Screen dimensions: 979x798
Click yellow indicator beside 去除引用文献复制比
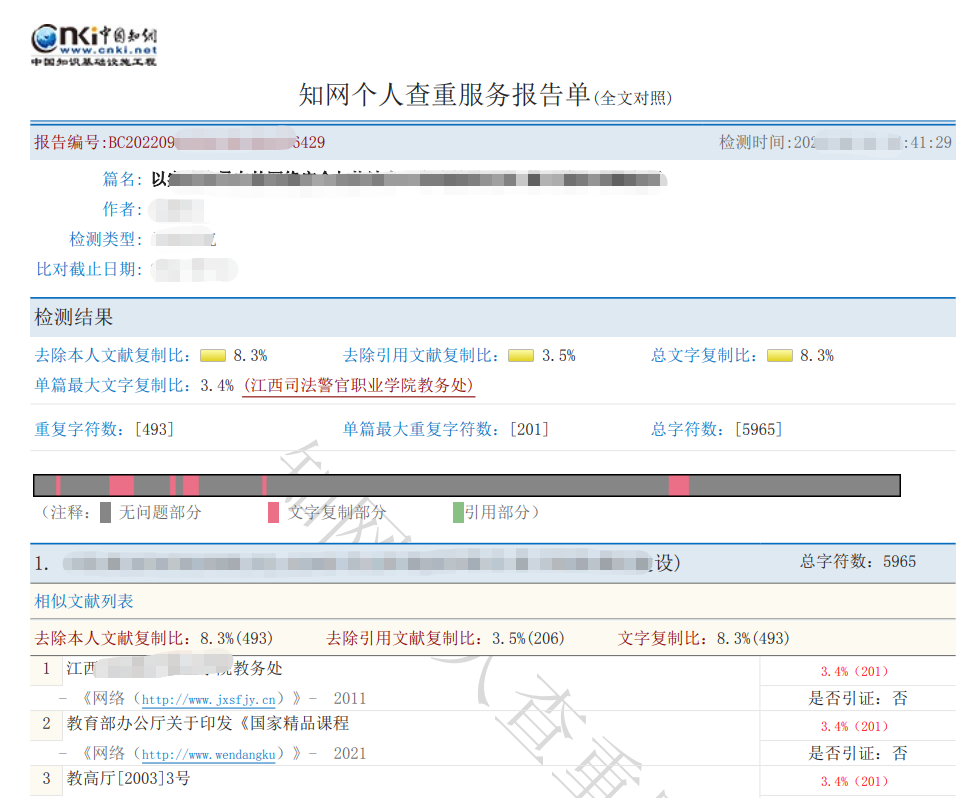pos(520,355)
